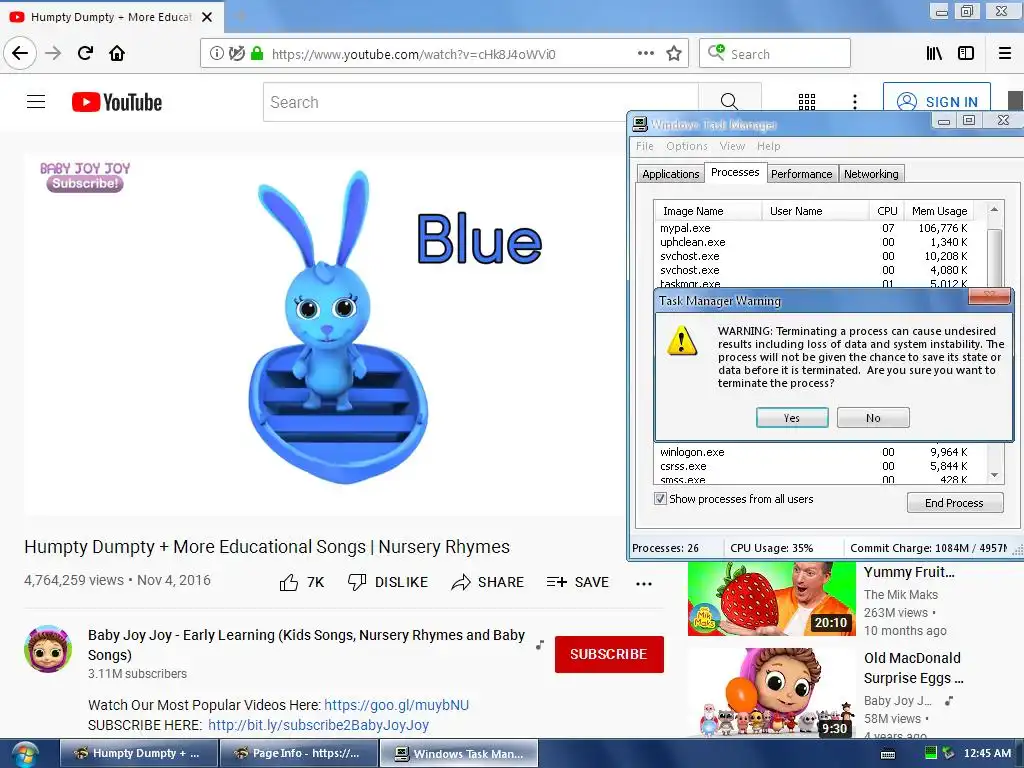Viewport: 1024px width, 768px height.
Task: Click the Baby Joy Joy channel name
Action: pos(306,645)
